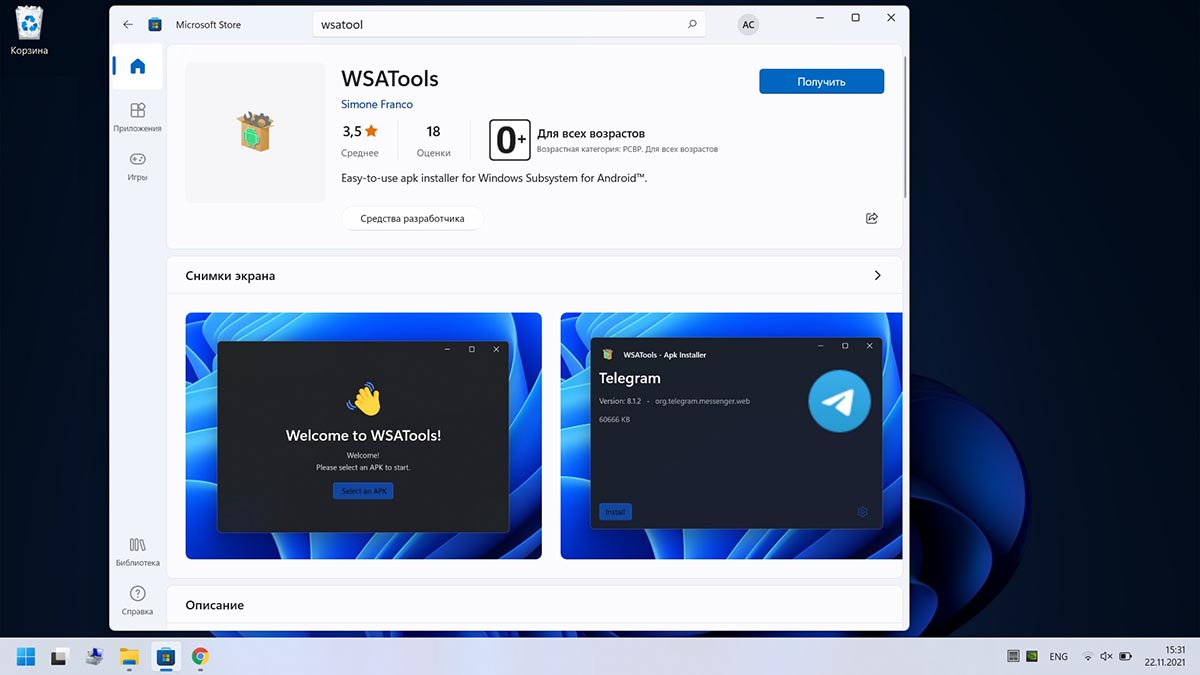
Task: Go back using the Store back arrow
Action: click(128, 24)
